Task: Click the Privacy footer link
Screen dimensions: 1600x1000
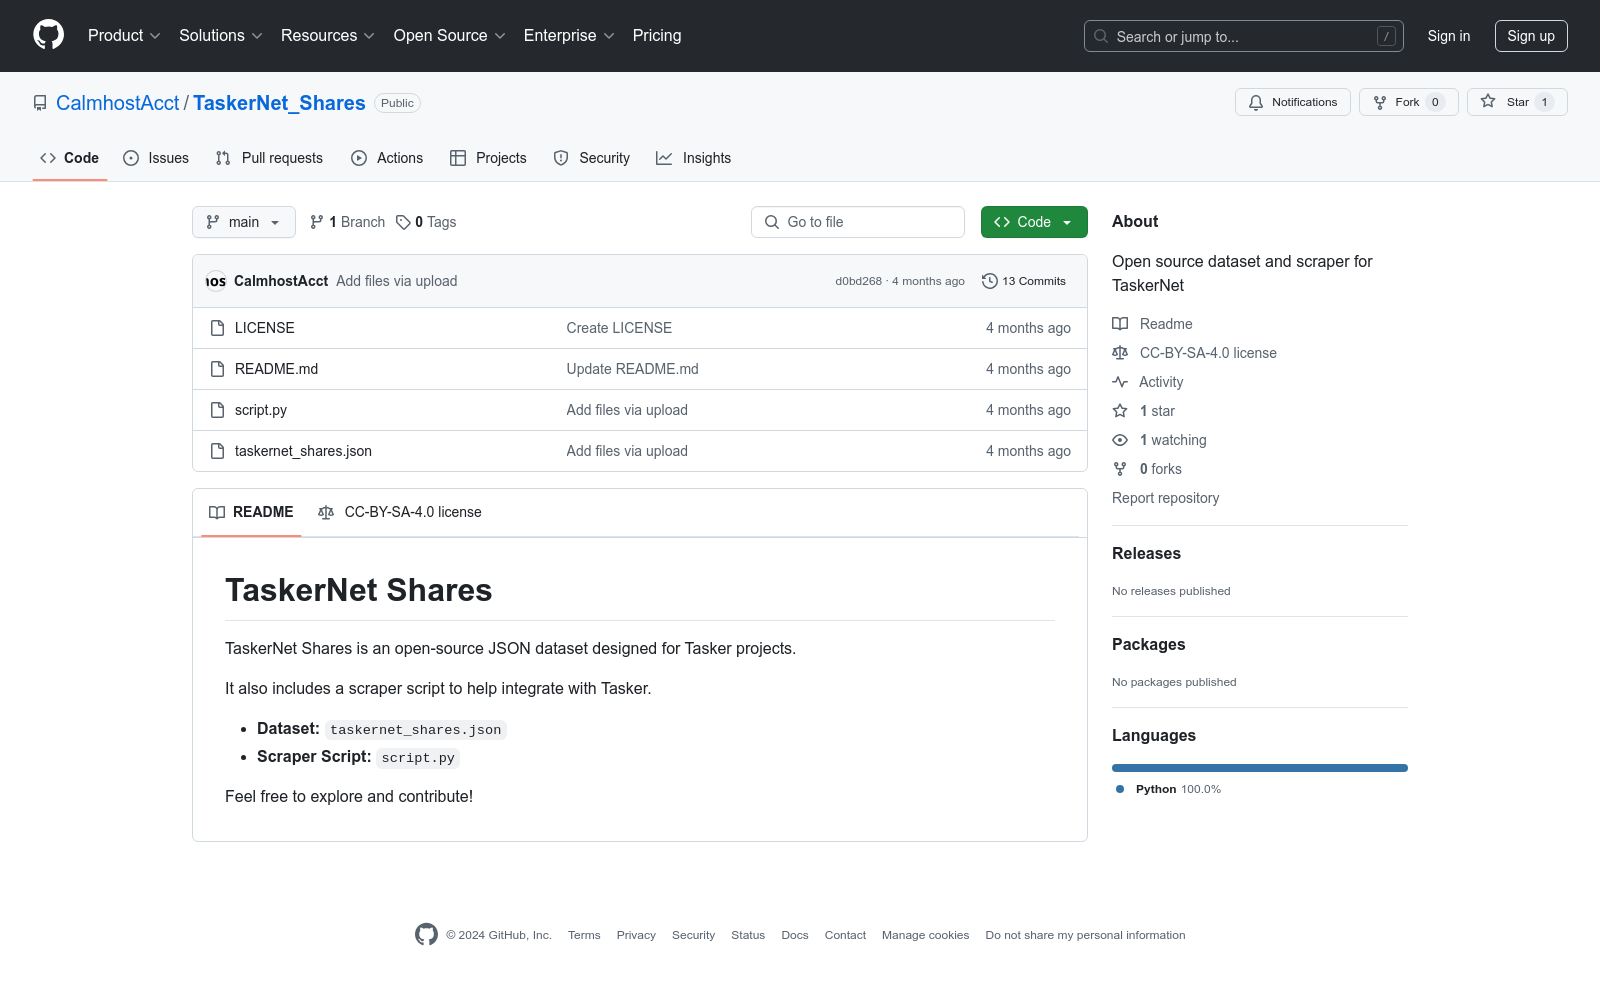Action: tap(636, 935)
